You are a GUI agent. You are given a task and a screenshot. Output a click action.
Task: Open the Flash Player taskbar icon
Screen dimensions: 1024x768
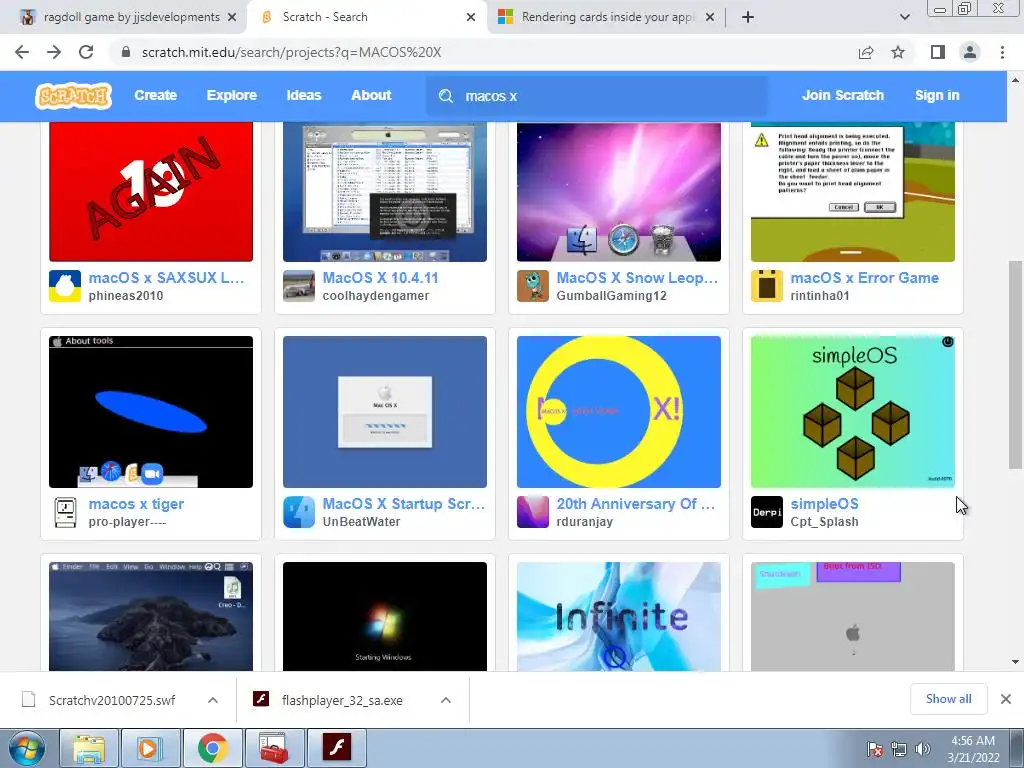point(338,748)
